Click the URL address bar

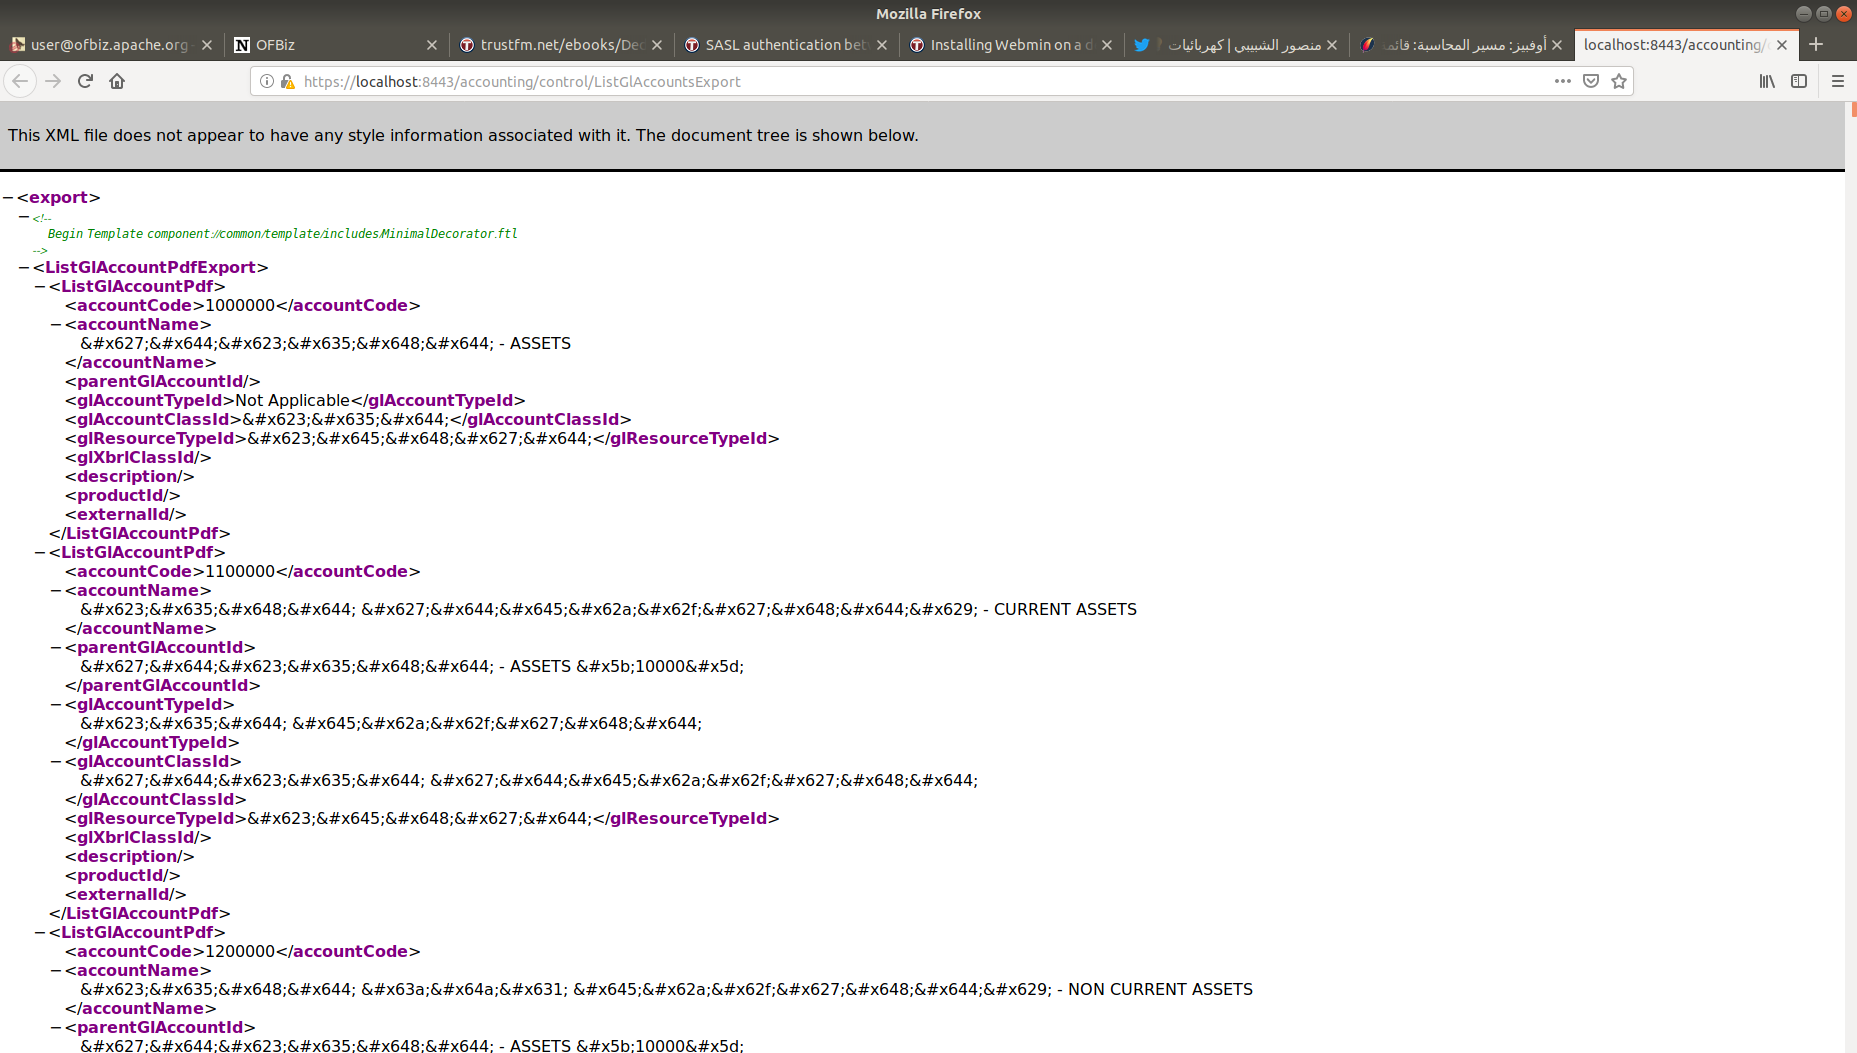click(x=900, y=81)
